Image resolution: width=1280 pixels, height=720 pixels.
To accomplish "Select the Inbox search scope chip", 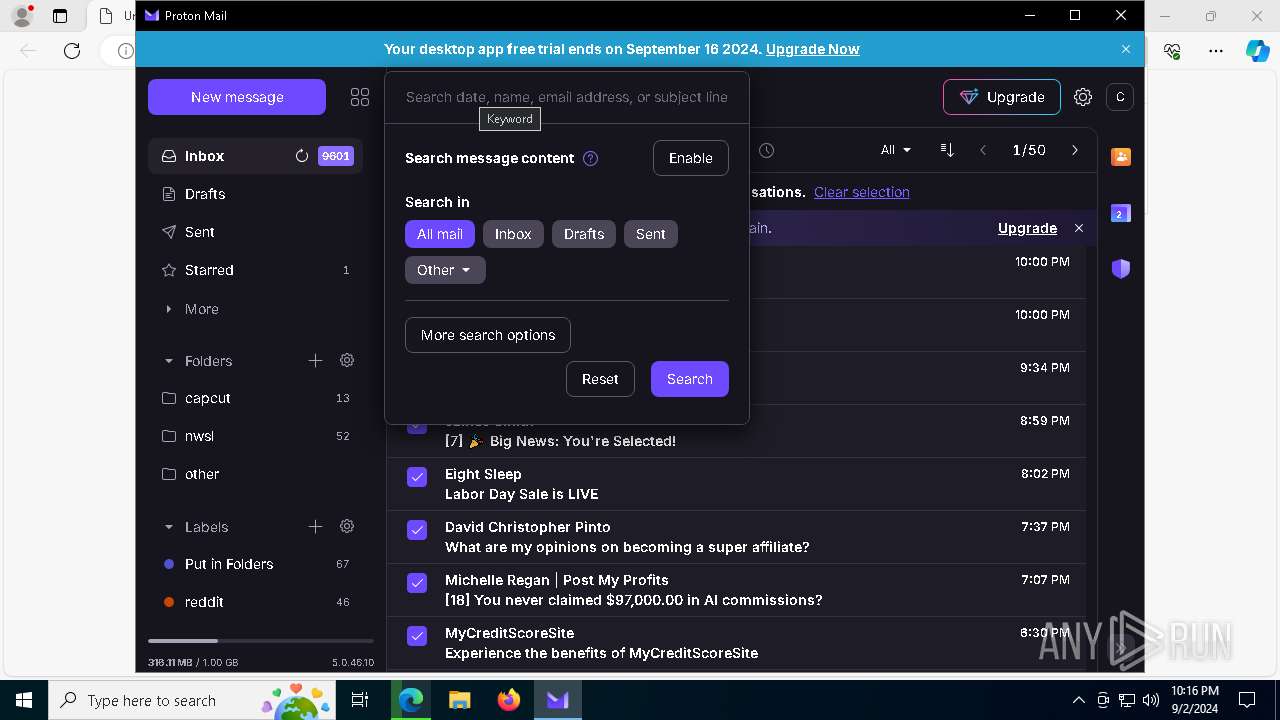I will [x=513, y=234].
